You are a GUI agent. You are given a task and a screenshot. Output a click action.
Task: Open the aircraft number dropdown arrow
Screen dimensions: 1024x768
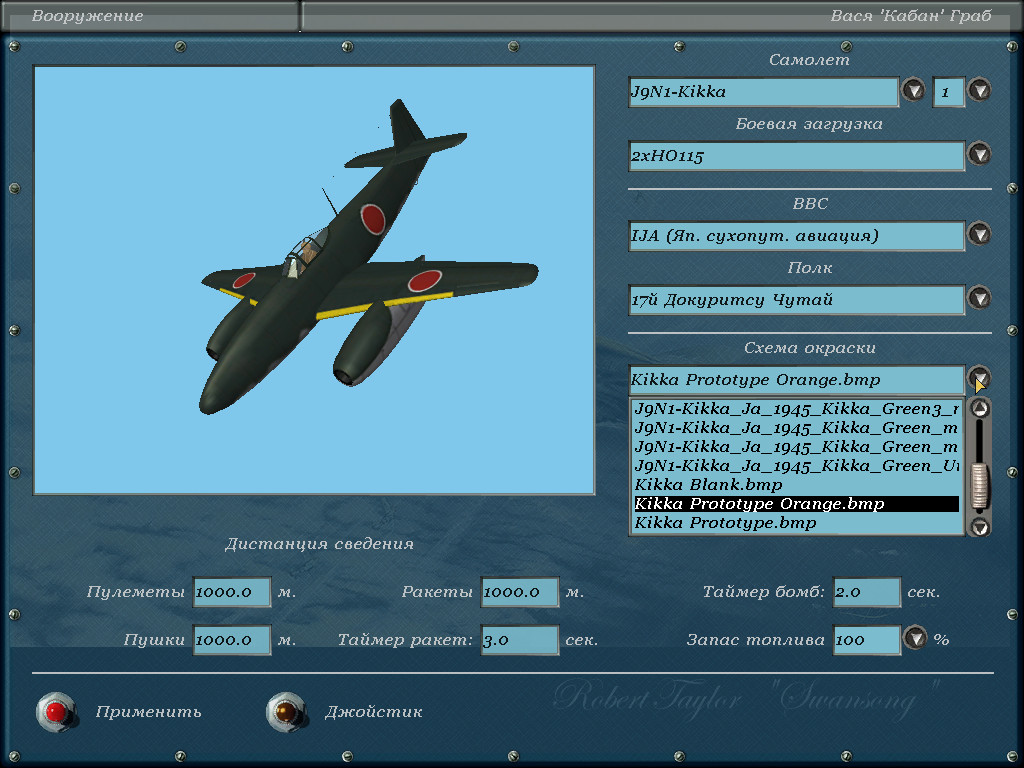pos(979,91)
